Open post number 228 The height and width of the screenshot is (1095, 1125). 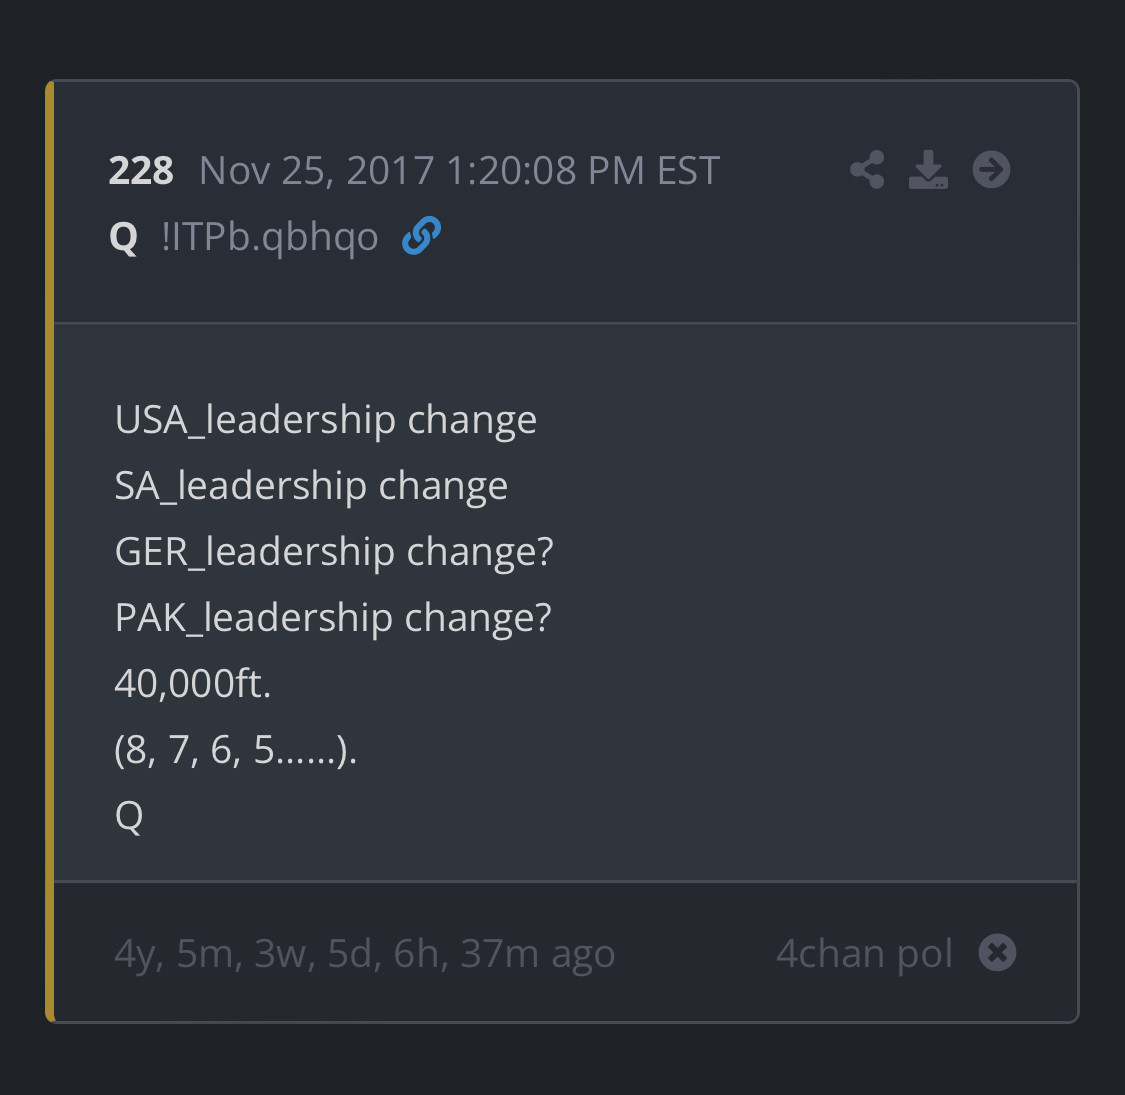[141, 171]
